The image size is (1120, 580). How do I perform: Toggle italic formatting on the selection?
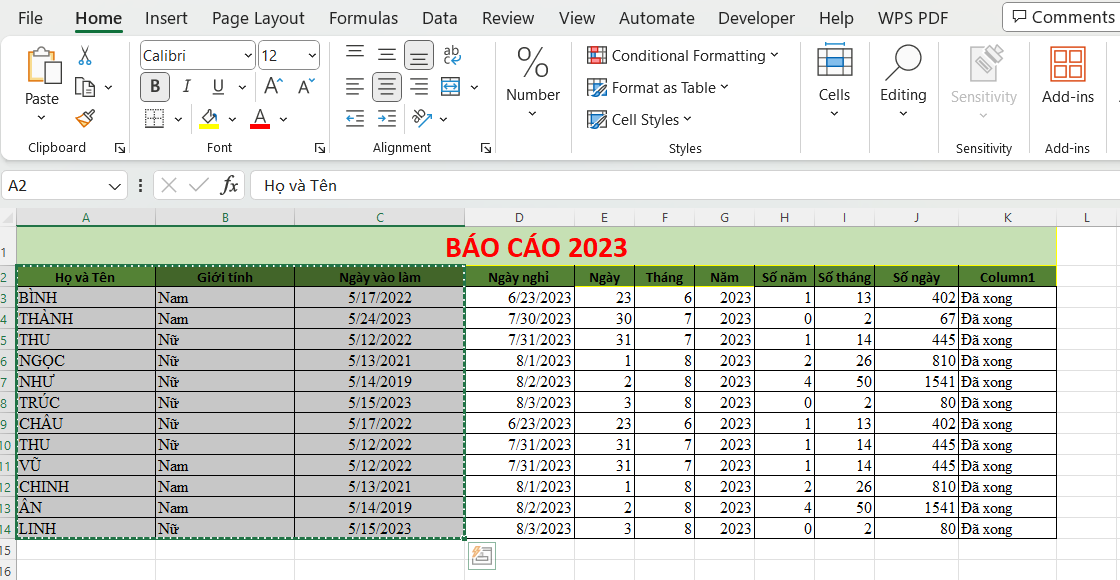[186, 87]
